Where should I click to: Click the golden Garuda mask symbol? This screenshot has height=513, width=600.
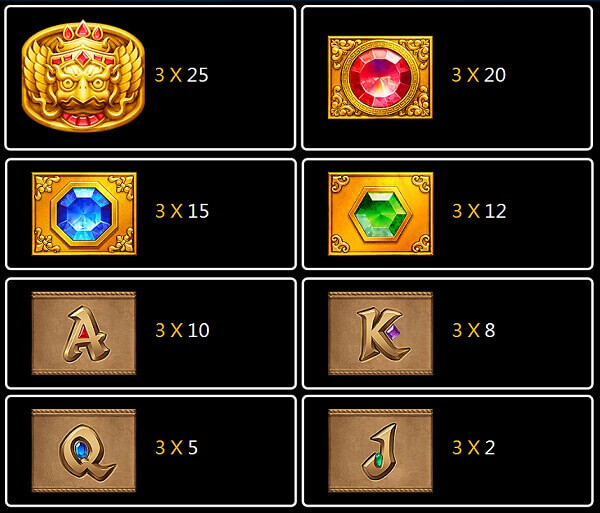tap(83, 76)
